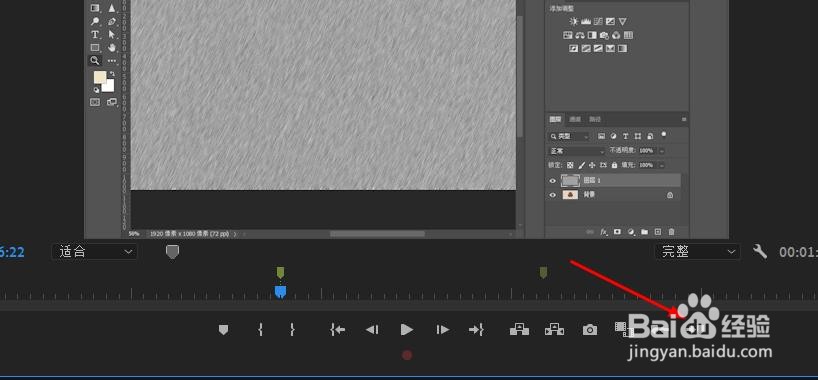This screenshot has height=380, width=818.
Task: Click the Photoshop background color swatch
Action: 109,87
